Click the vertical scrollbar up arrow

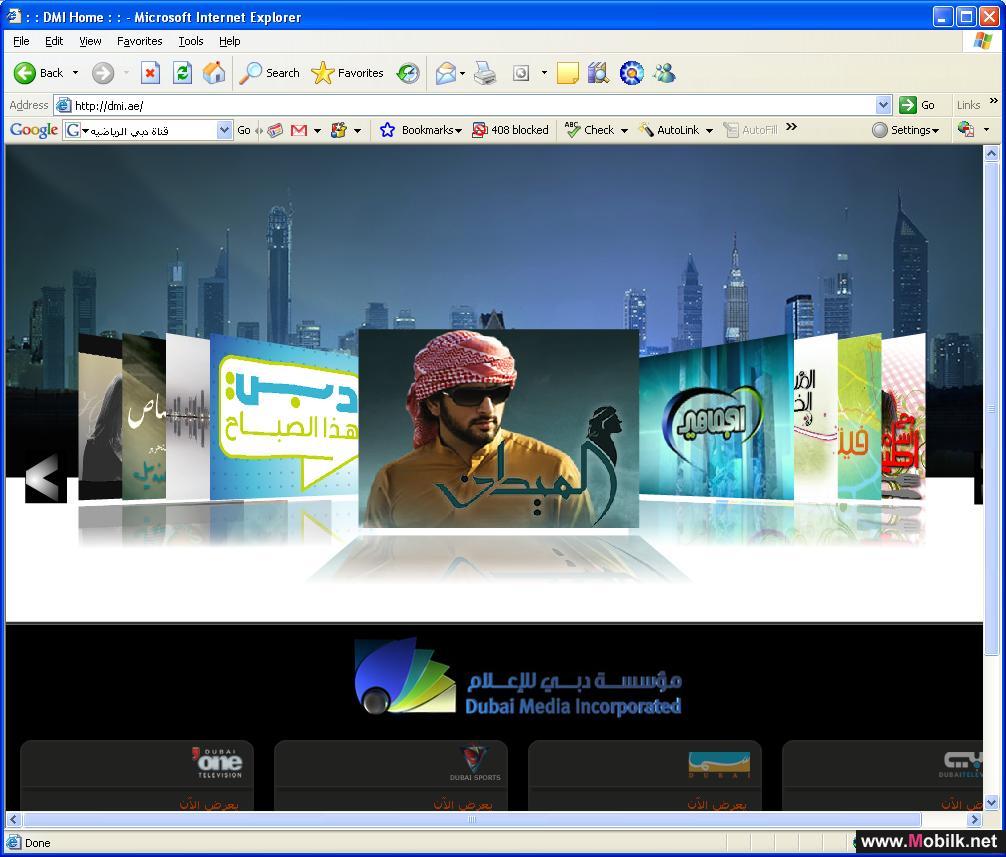click(x=991, y=153)
